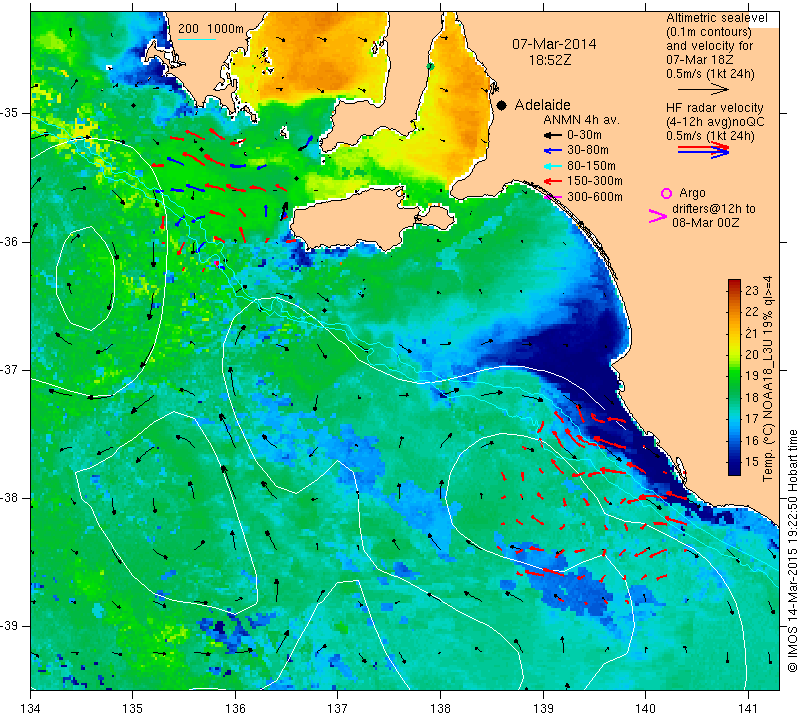Viewport: 800px width, 720px height.
Task: Click the '07-Mar-2014' date label
Action: click(554, 44)
